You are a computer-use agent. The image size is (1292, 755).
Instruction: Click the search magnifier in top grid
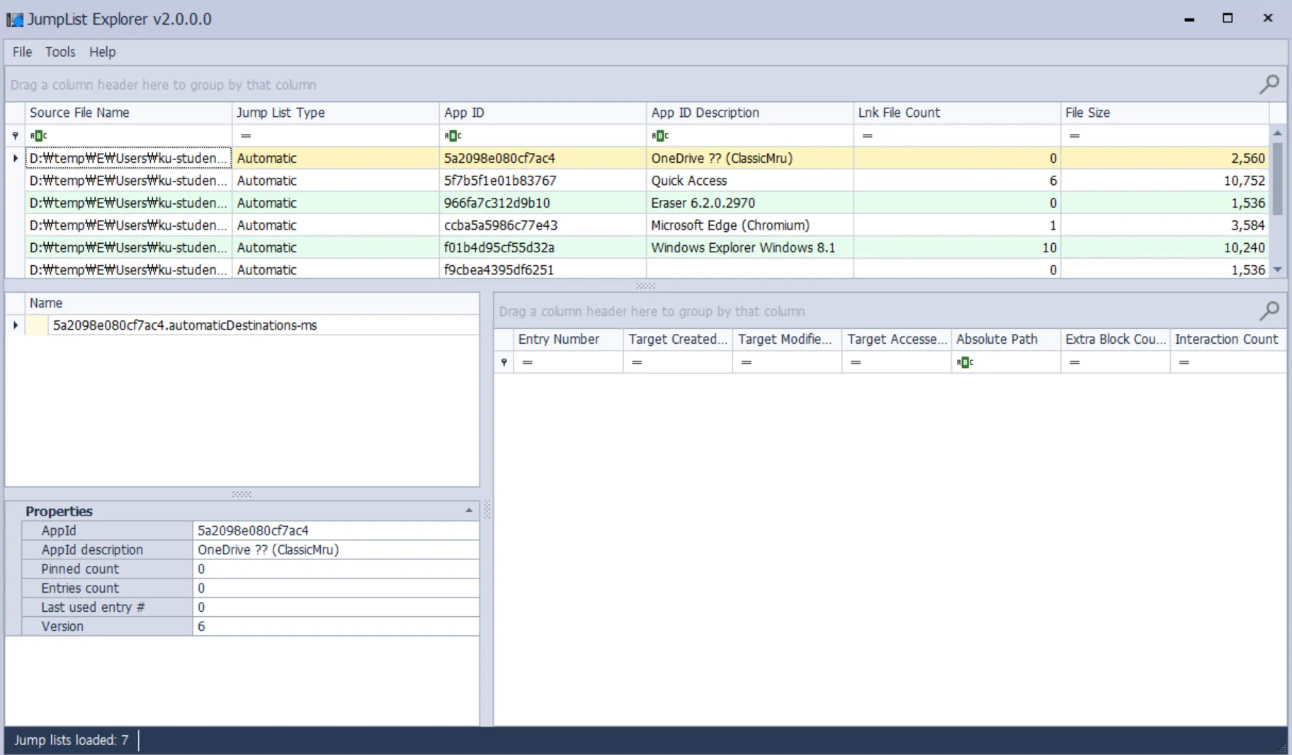click(1269, 84)
